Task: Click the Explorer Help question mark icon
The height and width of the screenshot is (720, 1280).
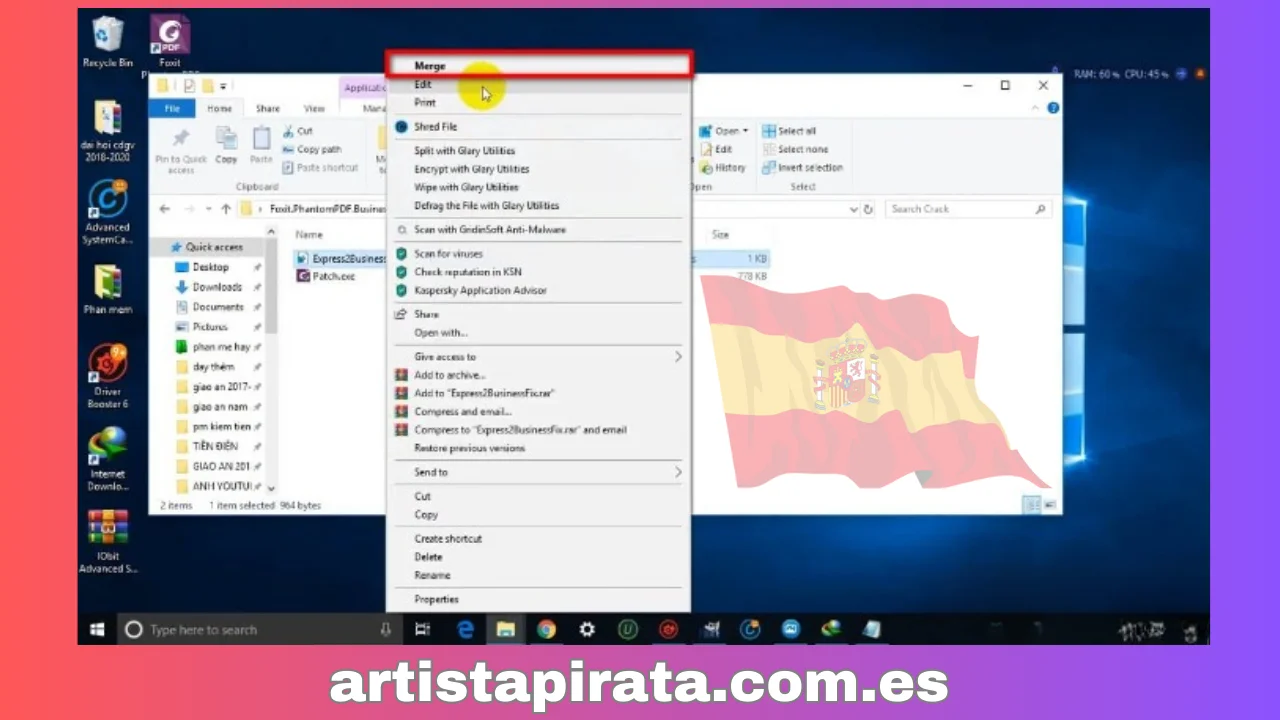Action: pyautogui.click(x=1053, y=108)
